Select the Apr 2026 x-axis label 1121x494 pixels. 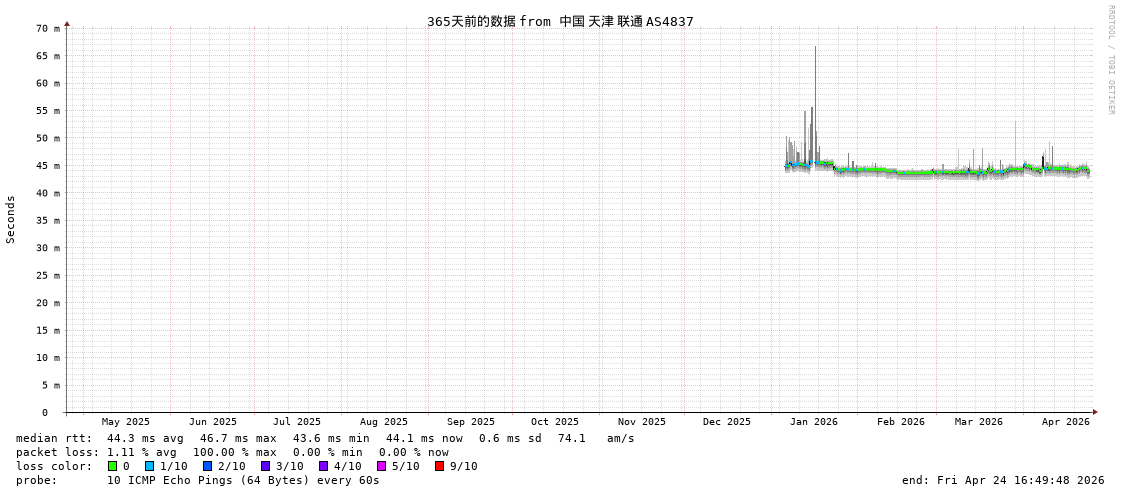click(x=1065, y=422)
